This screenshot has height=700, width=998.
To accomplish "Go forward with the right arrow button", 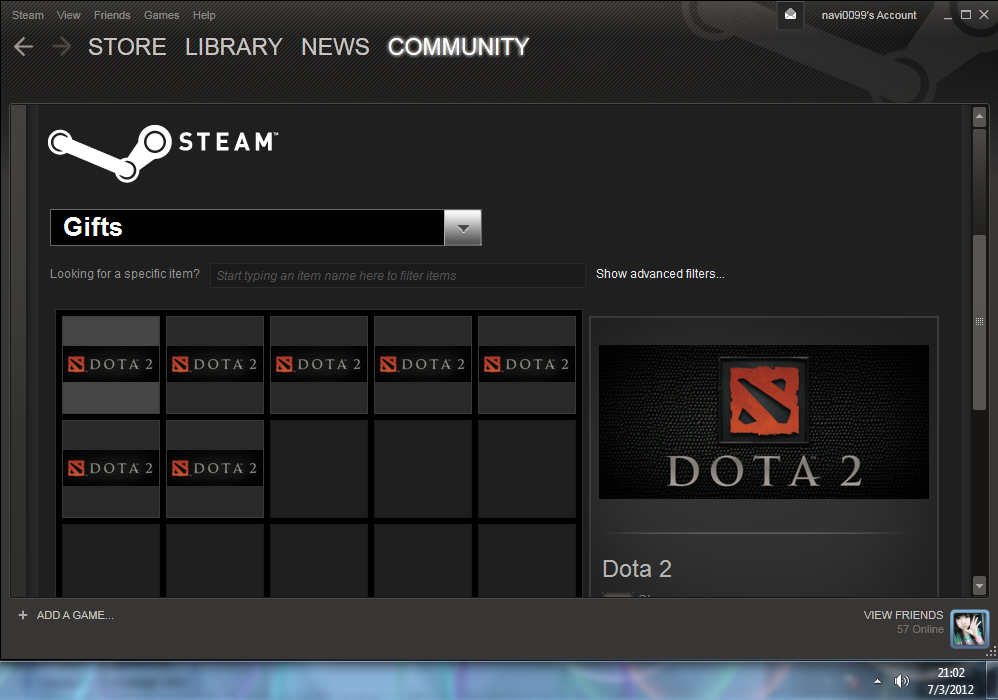I will click(x=61, y=46).
